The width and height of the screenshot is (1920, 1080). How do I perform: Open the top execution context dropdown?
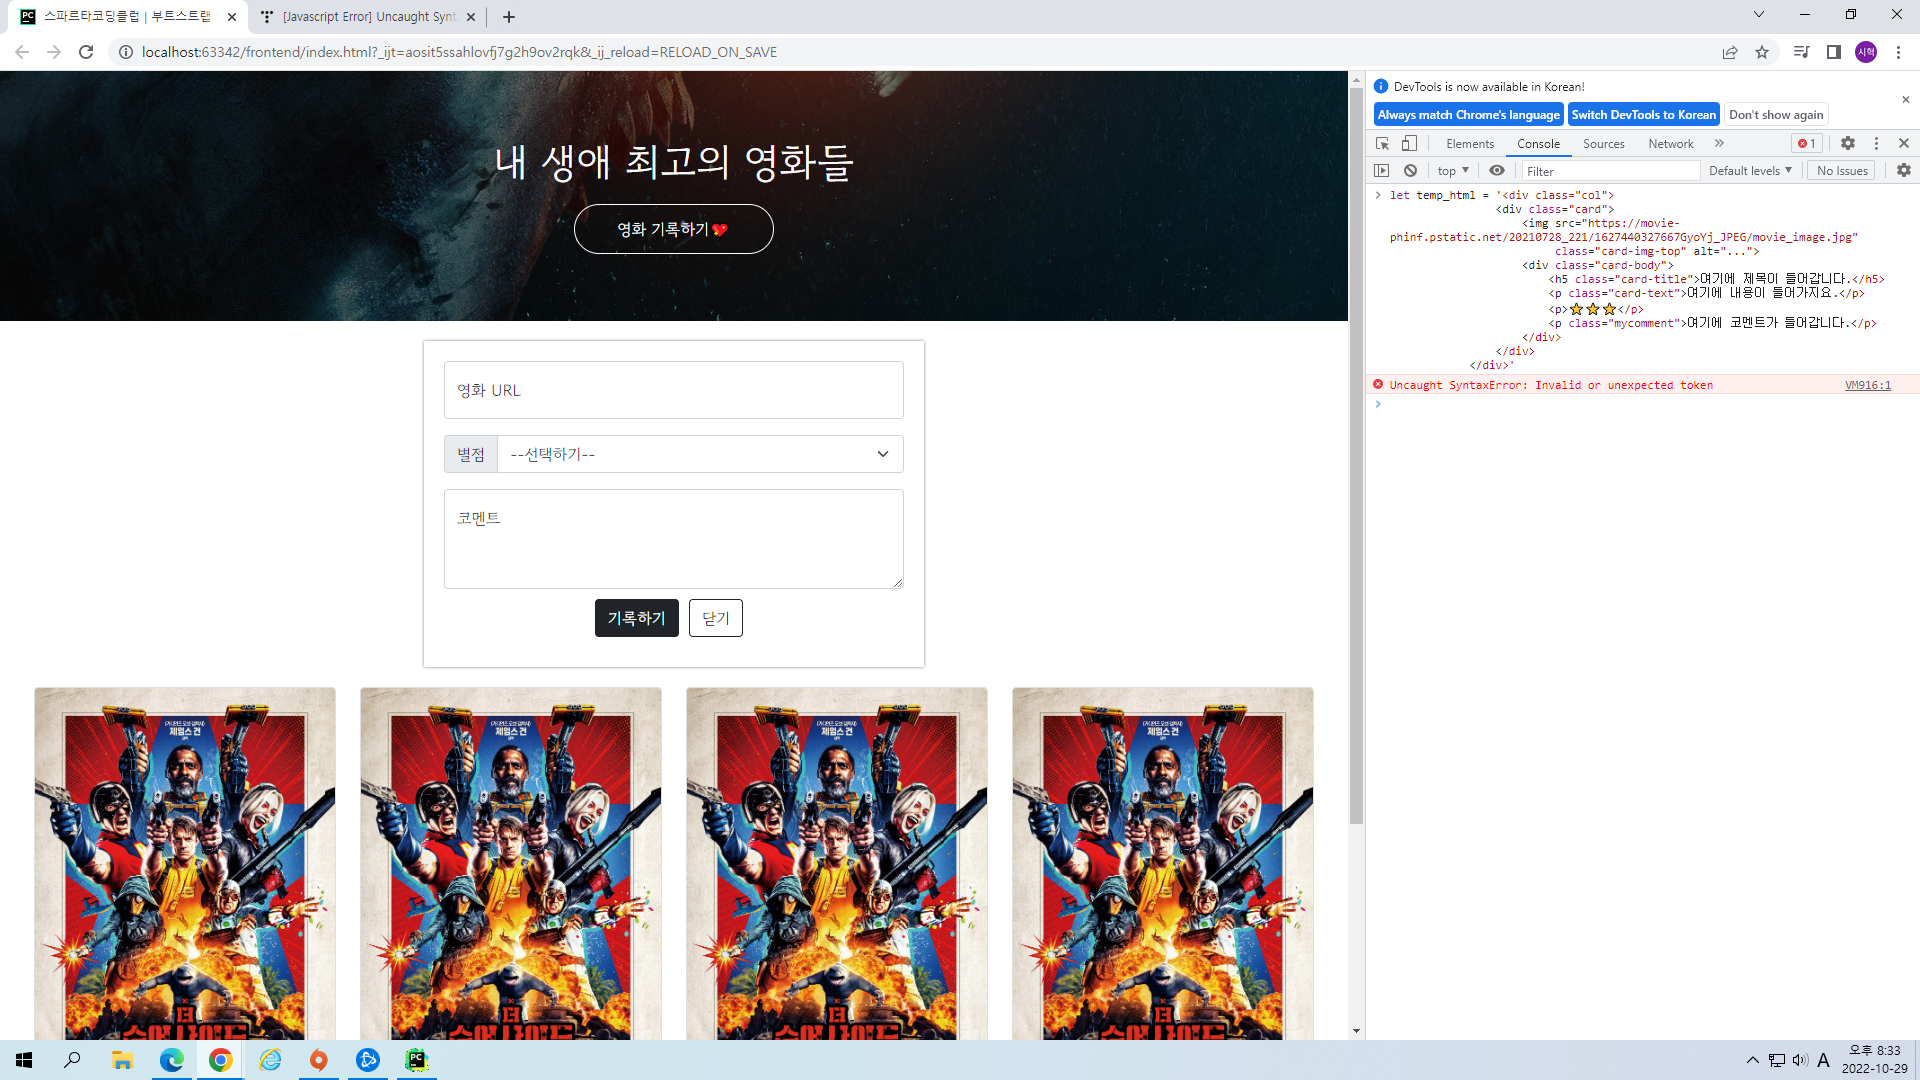tap(1453, 171)
